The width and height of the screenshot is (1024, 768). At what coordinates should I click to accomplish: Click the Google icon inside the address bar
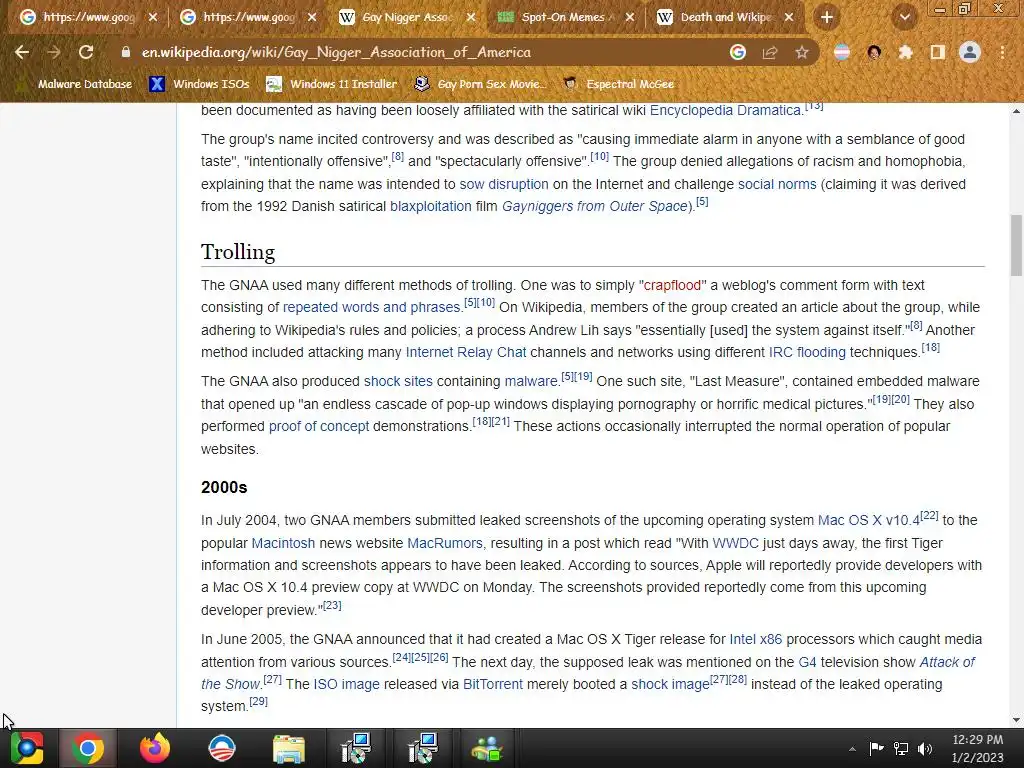(x=738, y=52)
